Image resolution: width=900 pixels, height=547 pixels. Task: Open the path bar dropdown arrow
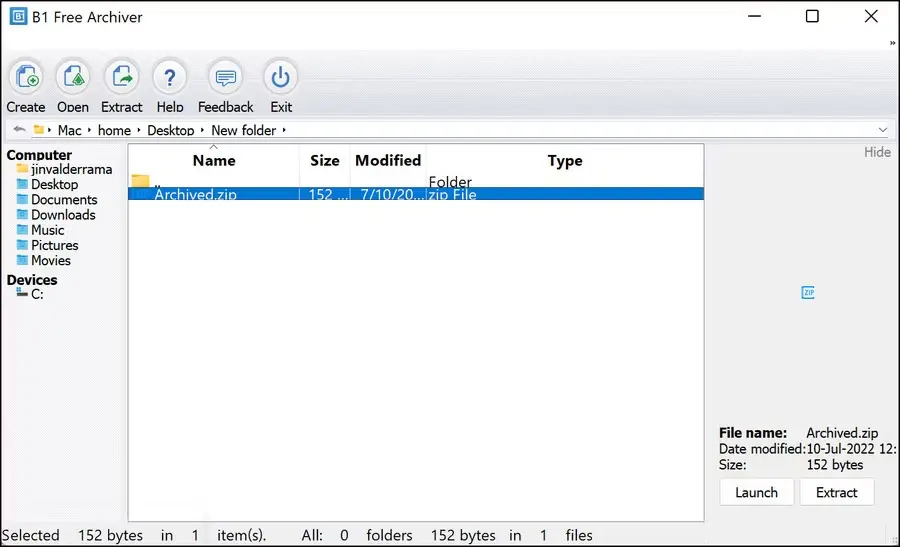883,130
